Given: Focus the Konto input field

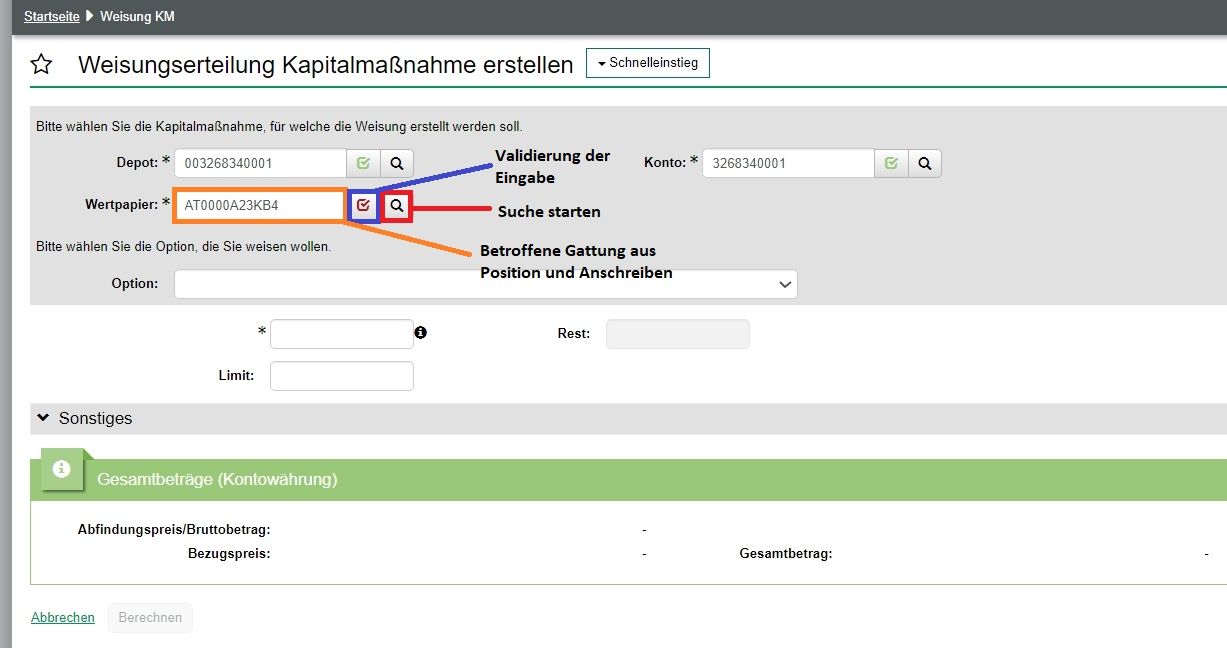Looking at the screenshot, I should (x=788, y=163).
